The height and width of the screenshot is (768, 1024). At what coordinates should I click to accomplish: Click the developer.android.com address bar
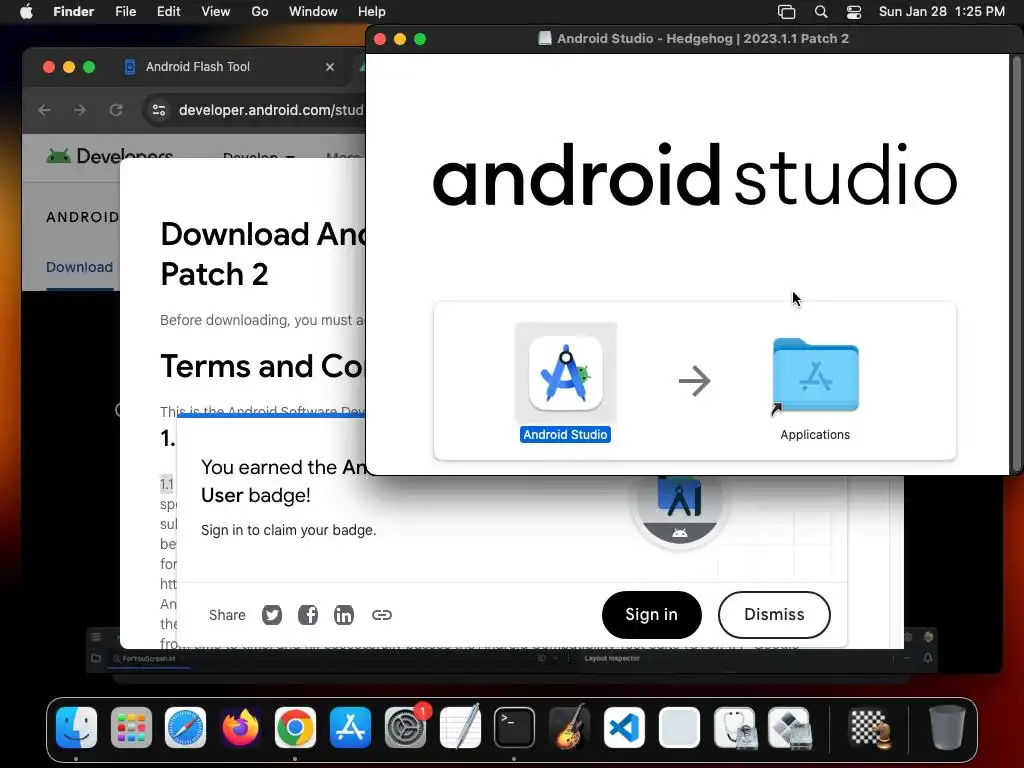click(270, 110)
